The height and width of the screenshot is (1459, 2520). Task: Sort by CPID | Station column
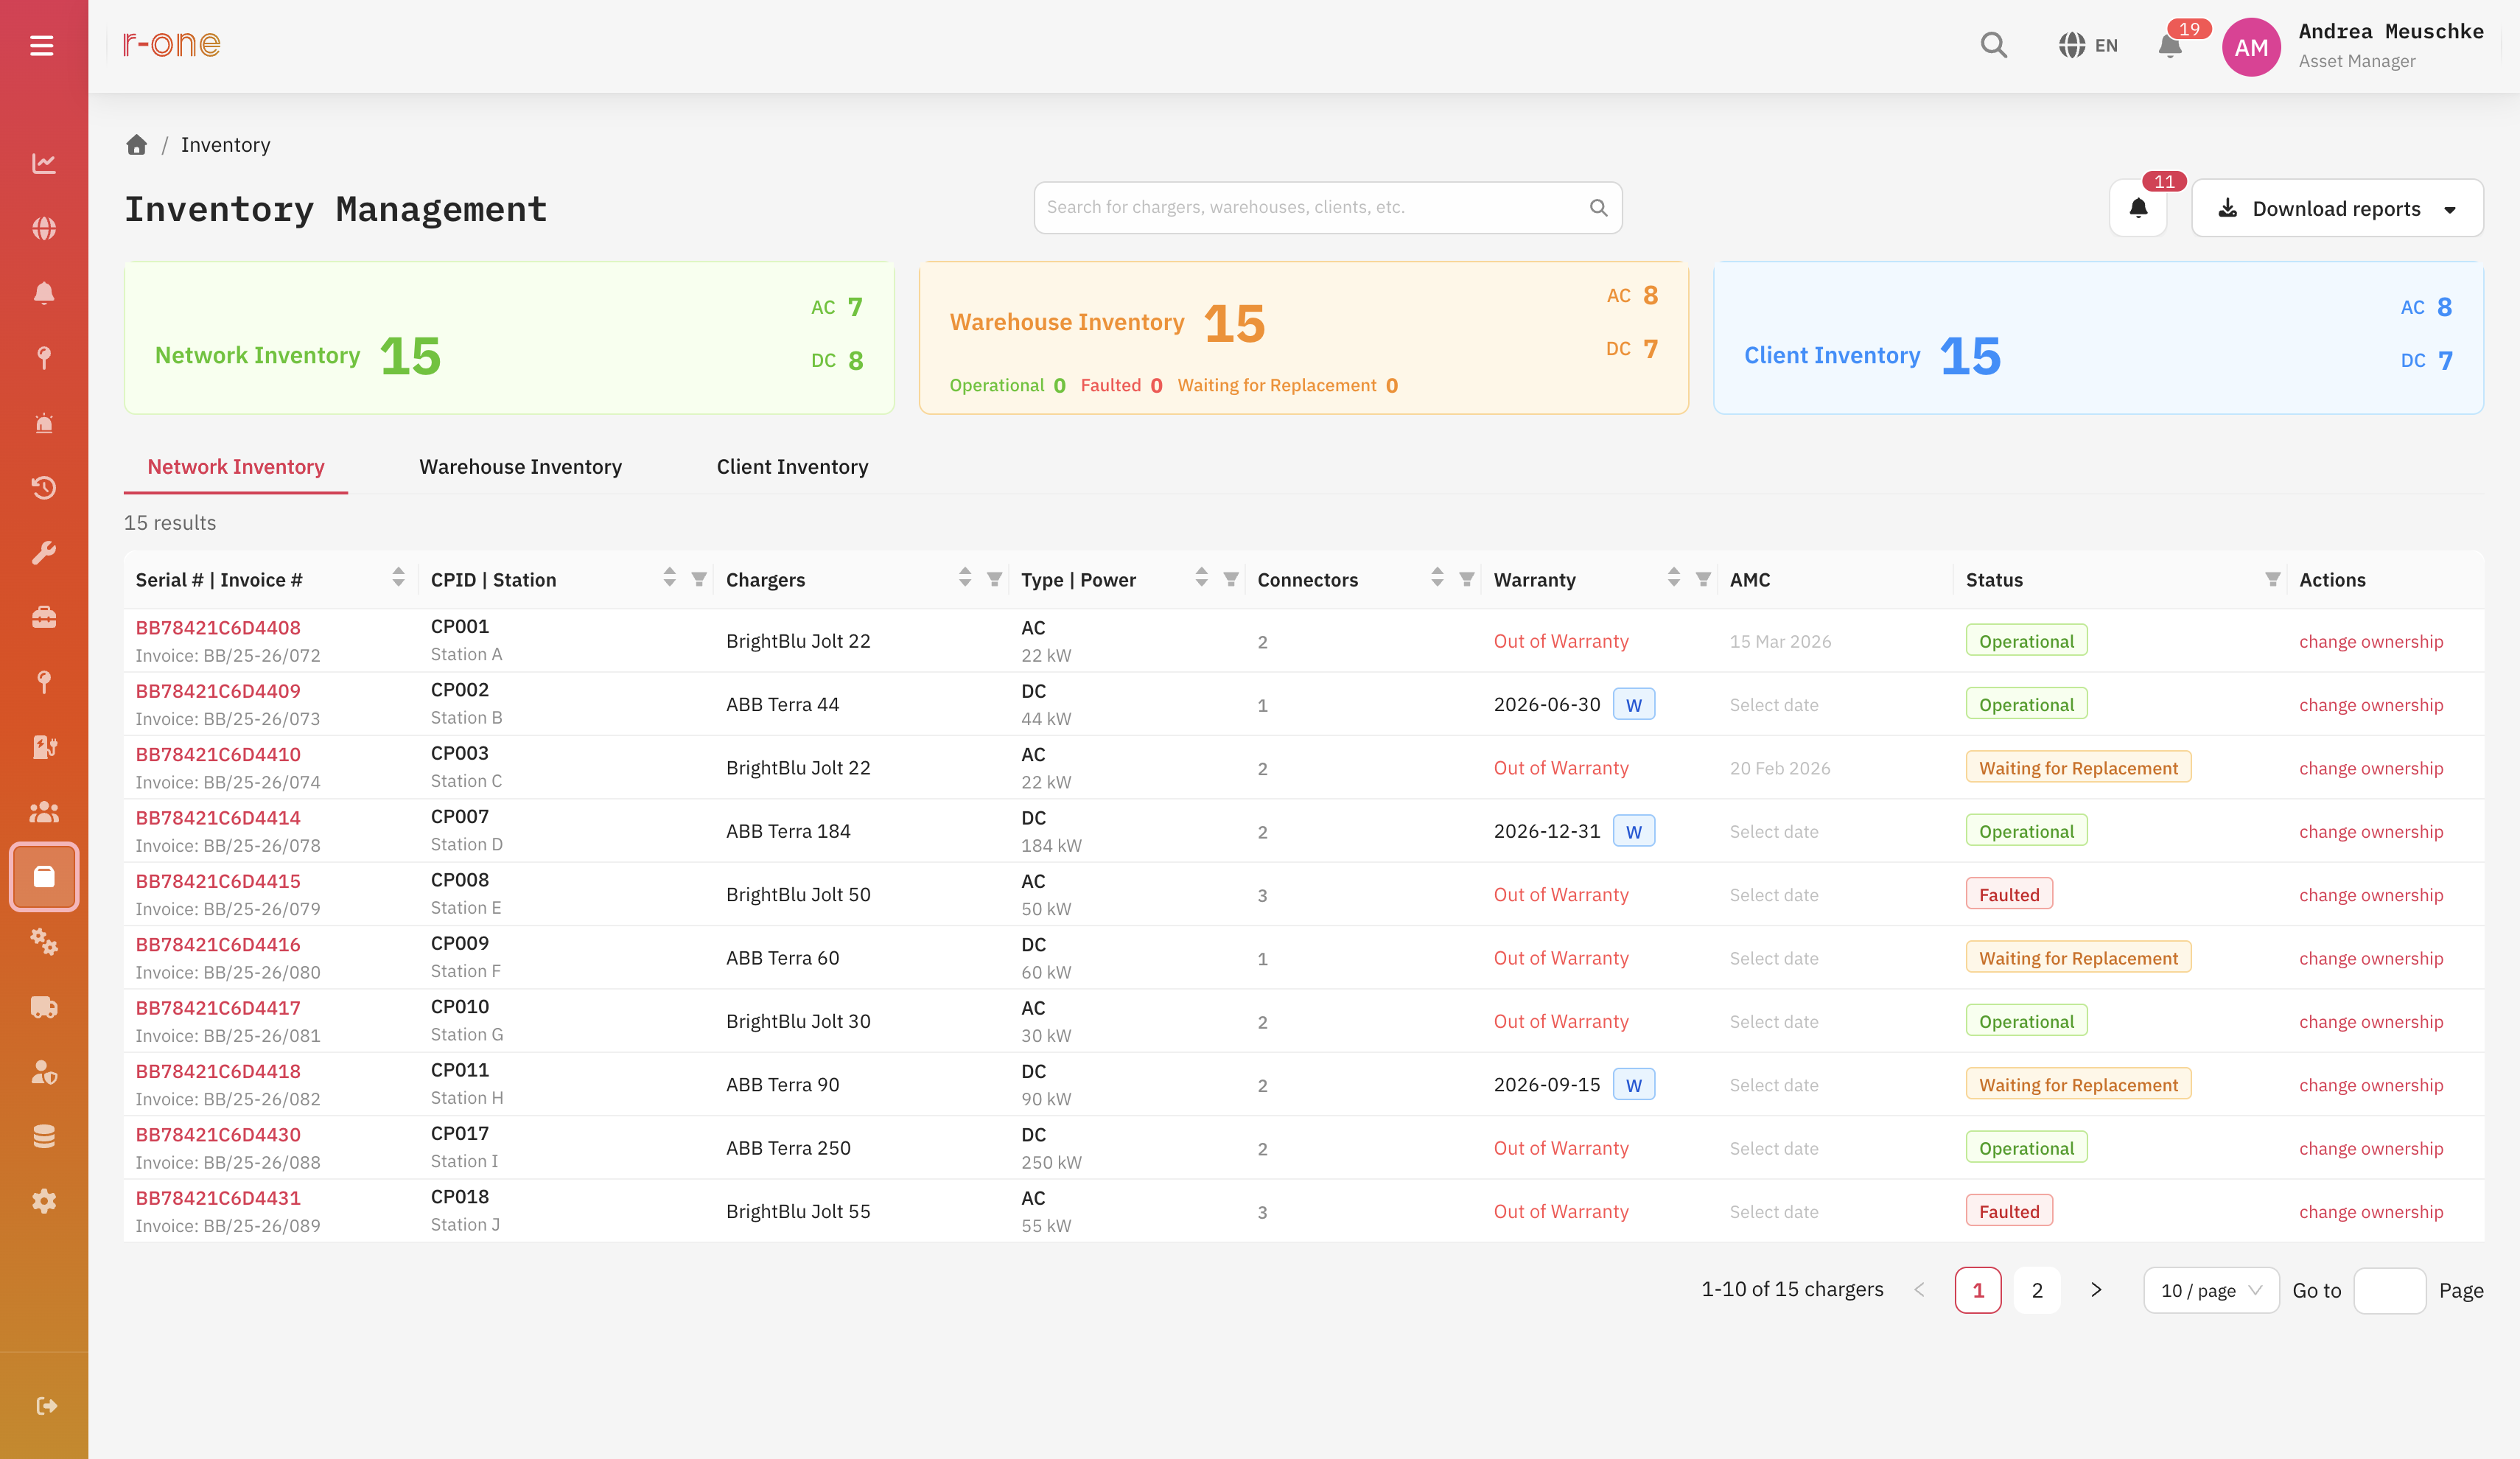pos(669,577)
